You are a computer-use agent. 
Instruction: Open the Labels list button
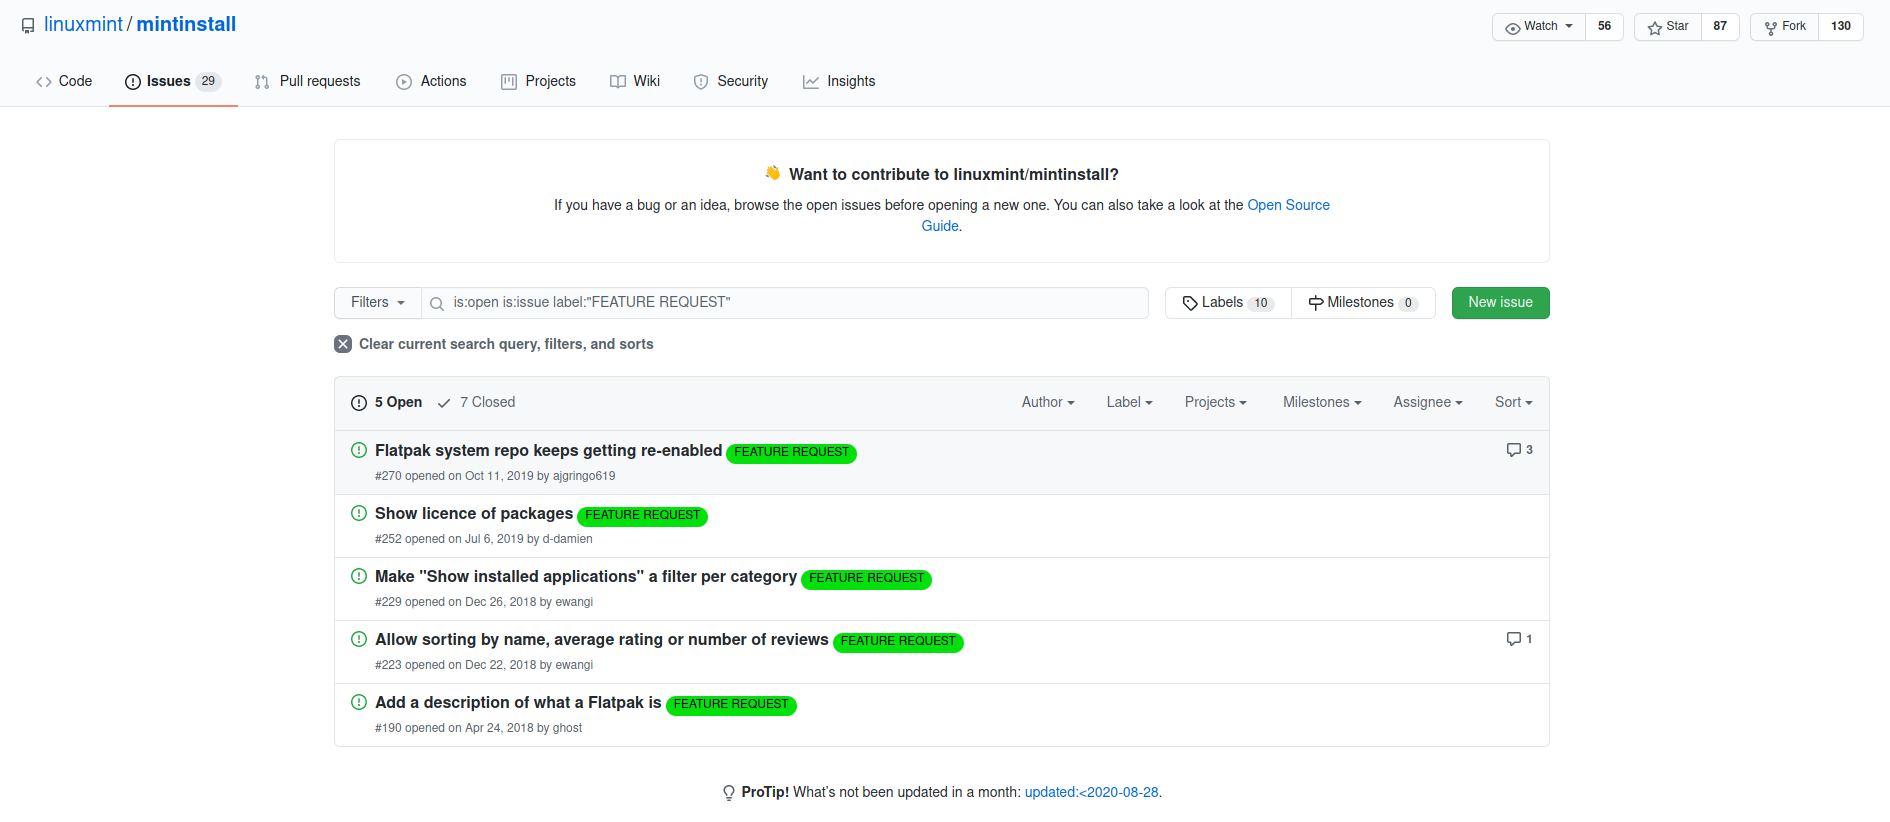pyautogui.click(x=1228, y=303)
